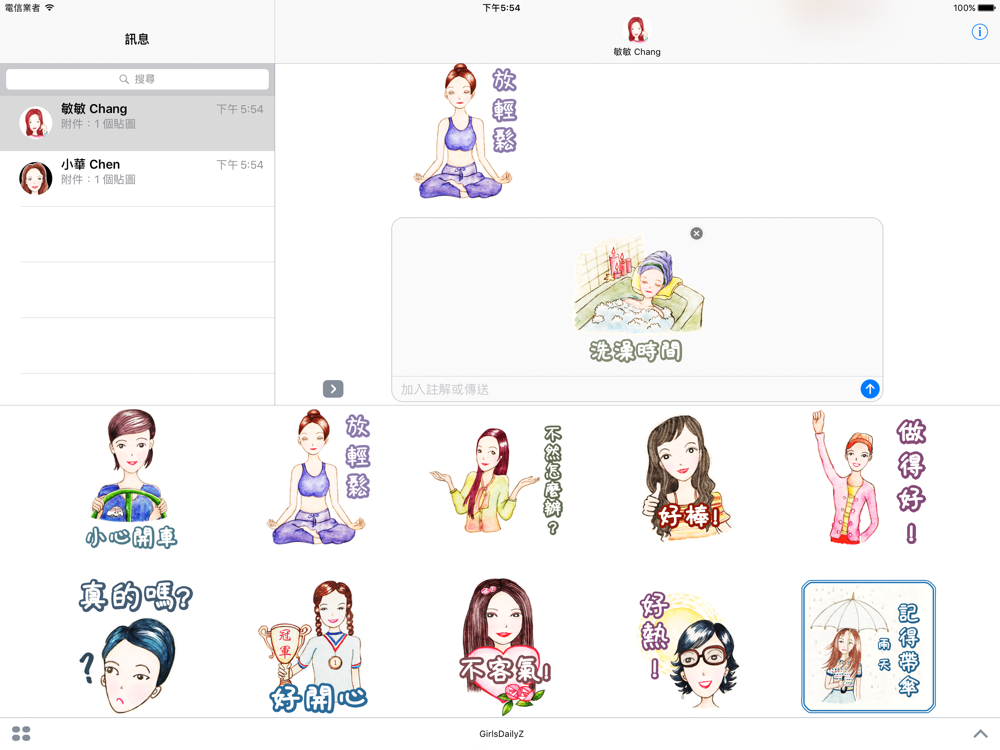
Task: Click the Wi-Fi icon in status bar
Action: tap(49, 8)
